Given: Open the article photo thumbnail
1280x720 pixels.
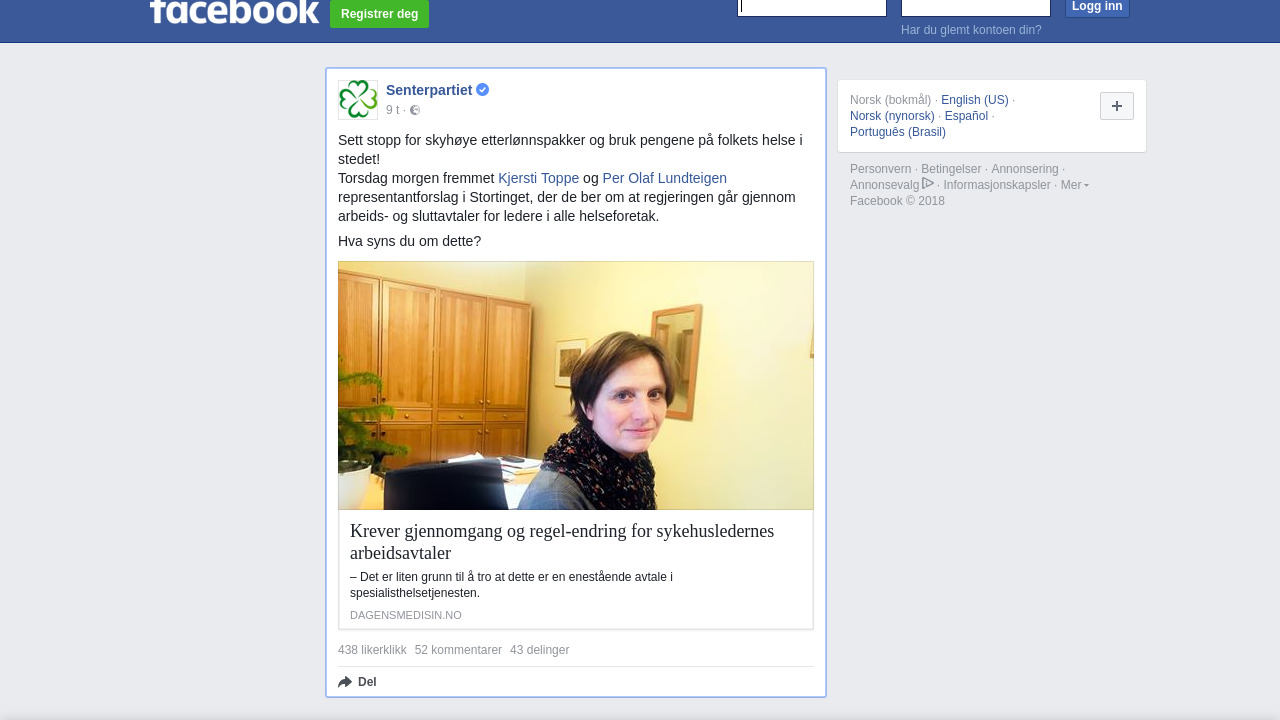Looking at the screenshot, I should click(x=576, y=386).
